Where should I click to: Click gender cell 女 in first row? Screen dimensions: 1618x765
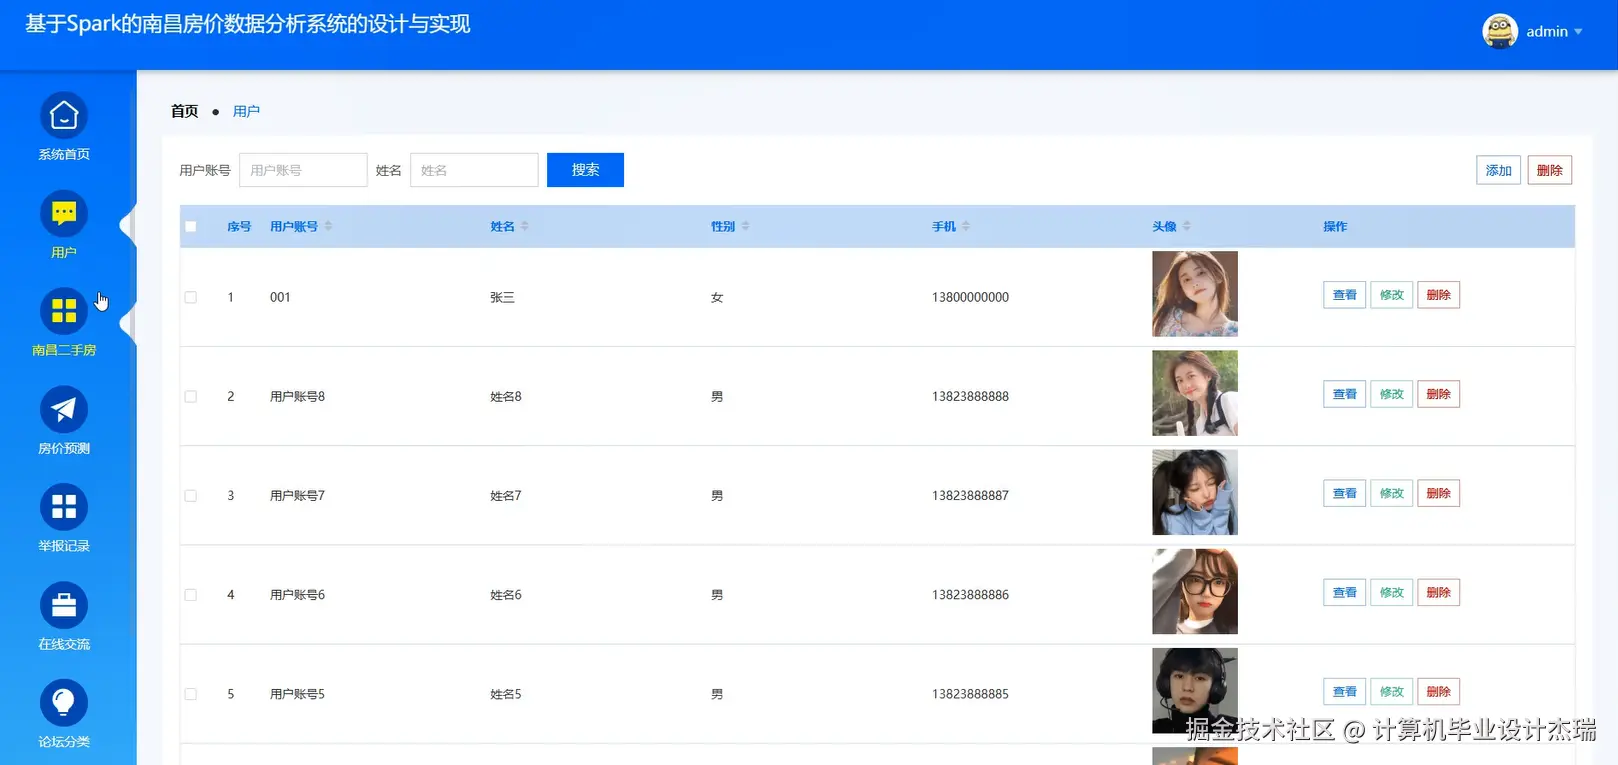tap(717, 297)
